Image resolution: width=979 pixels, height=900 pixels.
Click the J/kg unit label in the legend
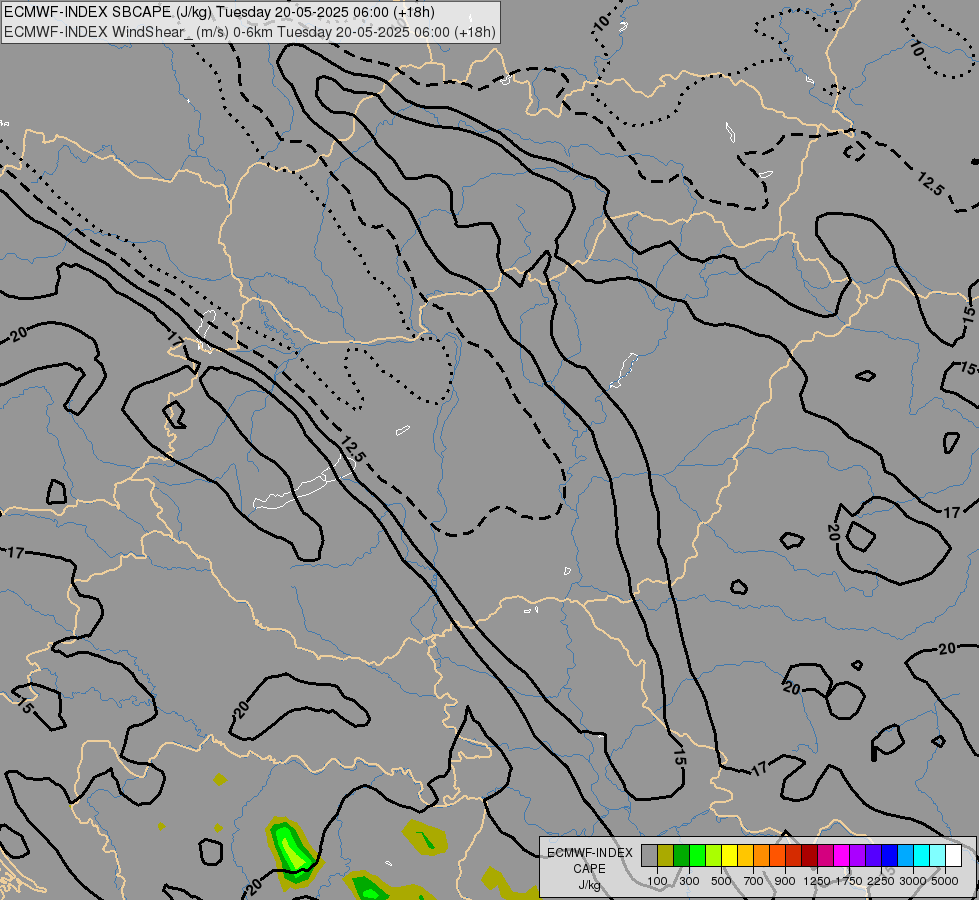point(589,885)
